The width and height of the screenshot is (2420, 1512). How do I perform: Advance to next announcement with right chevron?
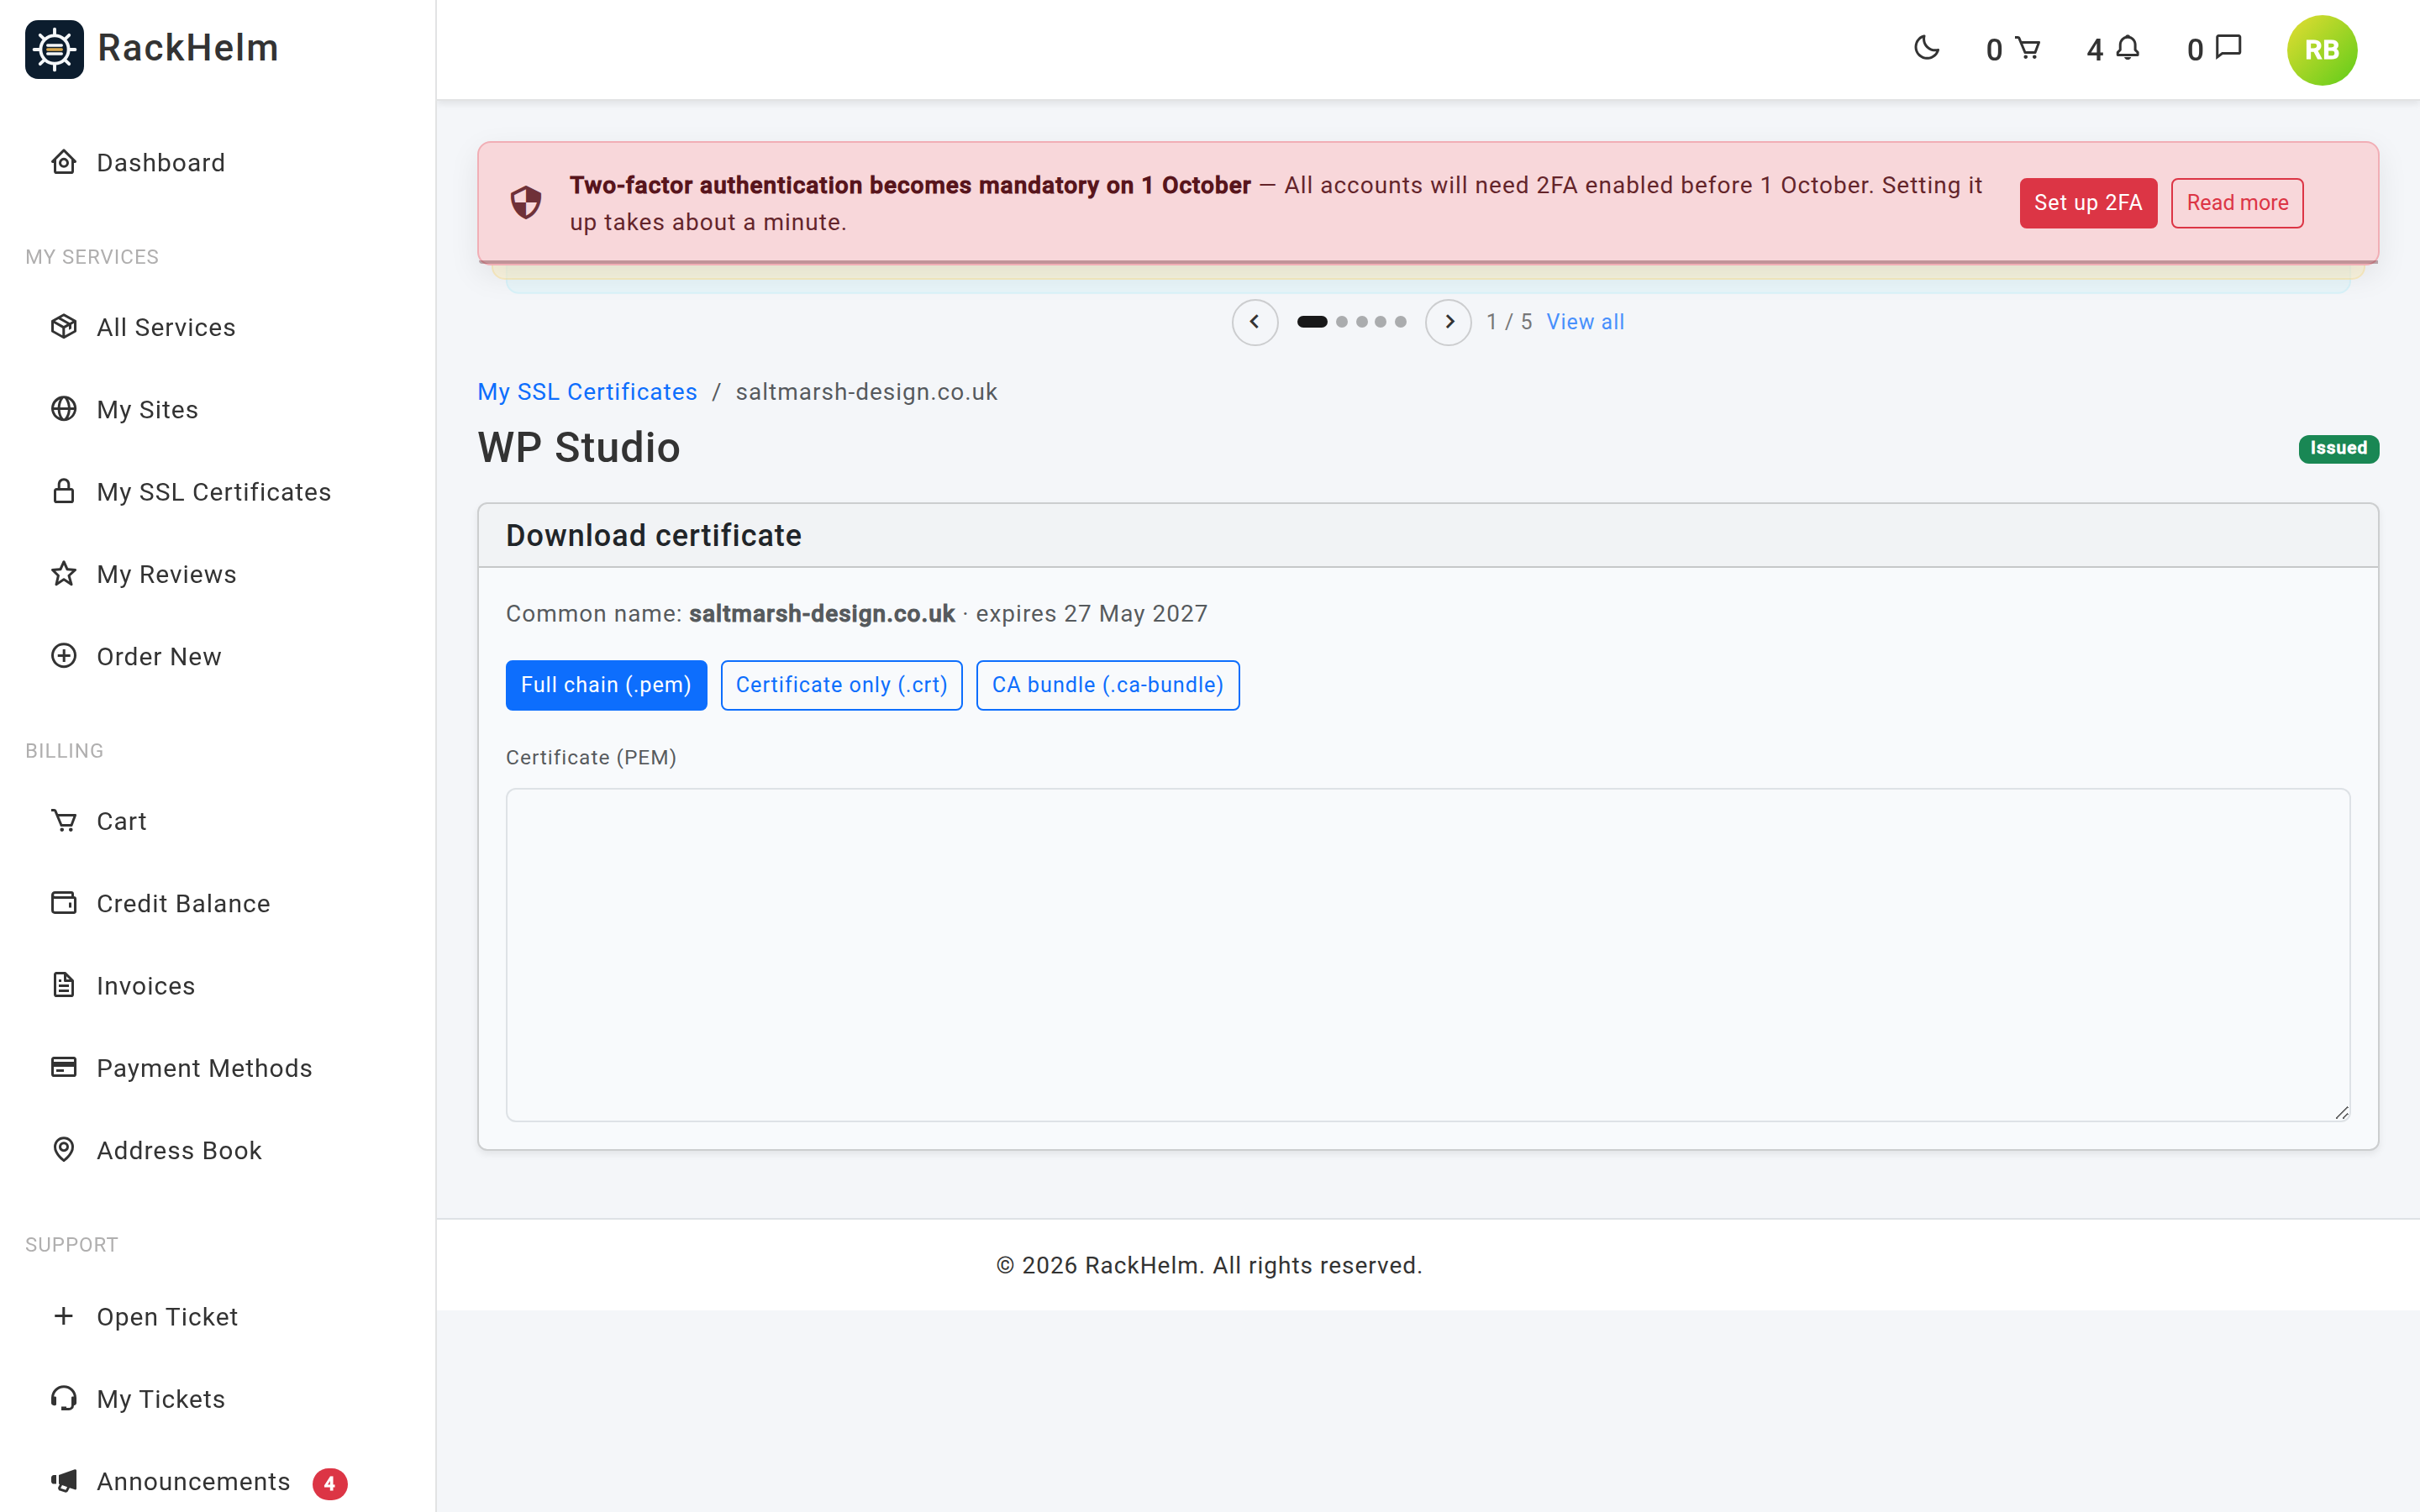1448,322
